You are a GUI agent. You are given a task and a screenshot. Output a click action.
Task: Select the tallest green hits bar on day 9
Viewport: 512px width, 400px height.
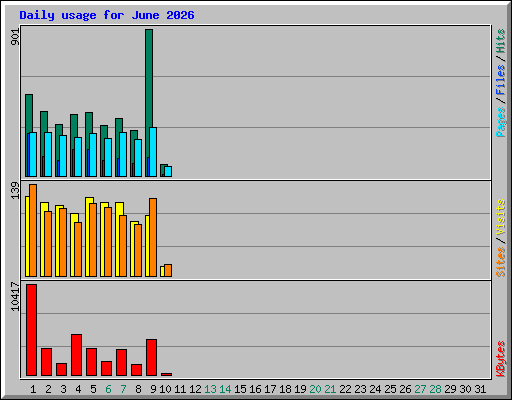click(x=149, y=78)
